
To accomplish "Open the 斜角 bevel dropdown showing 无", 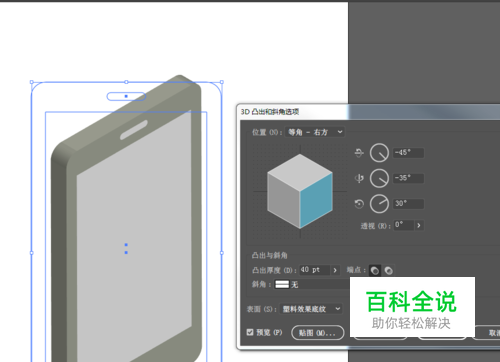I will (312, 284).
